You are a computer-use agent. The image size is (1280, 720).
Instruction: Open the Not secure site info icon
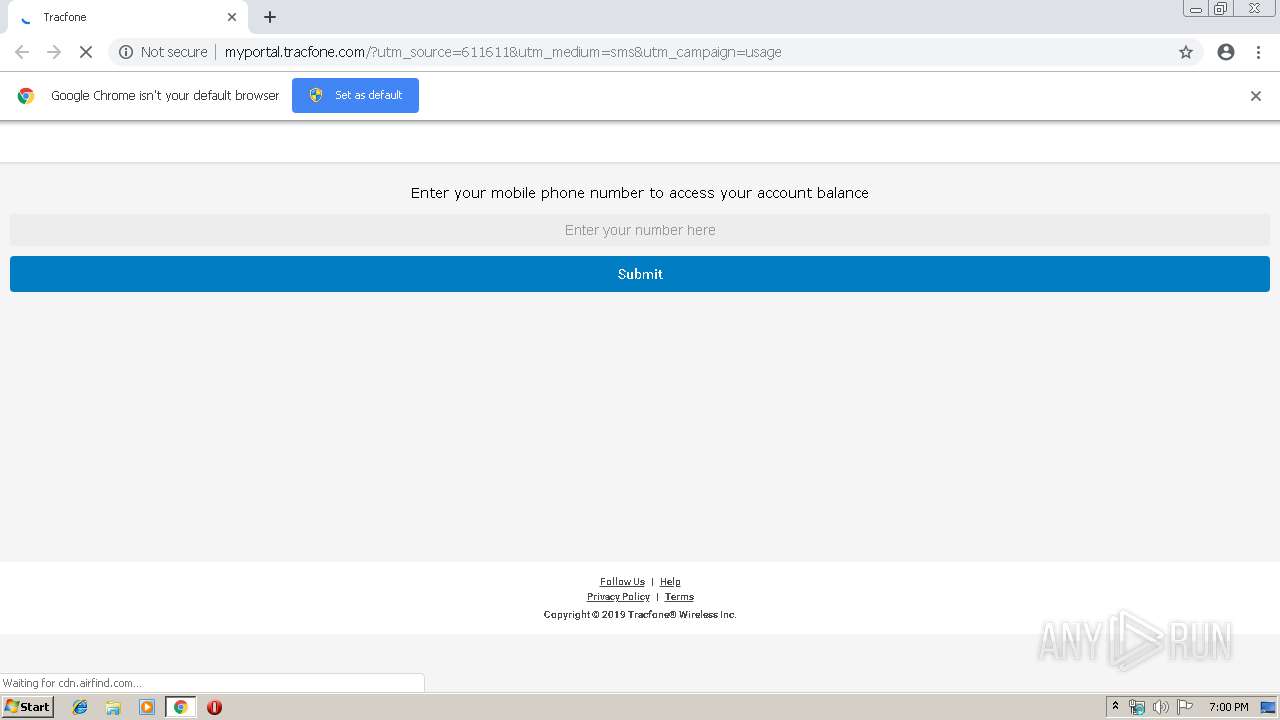pos(126,52)
